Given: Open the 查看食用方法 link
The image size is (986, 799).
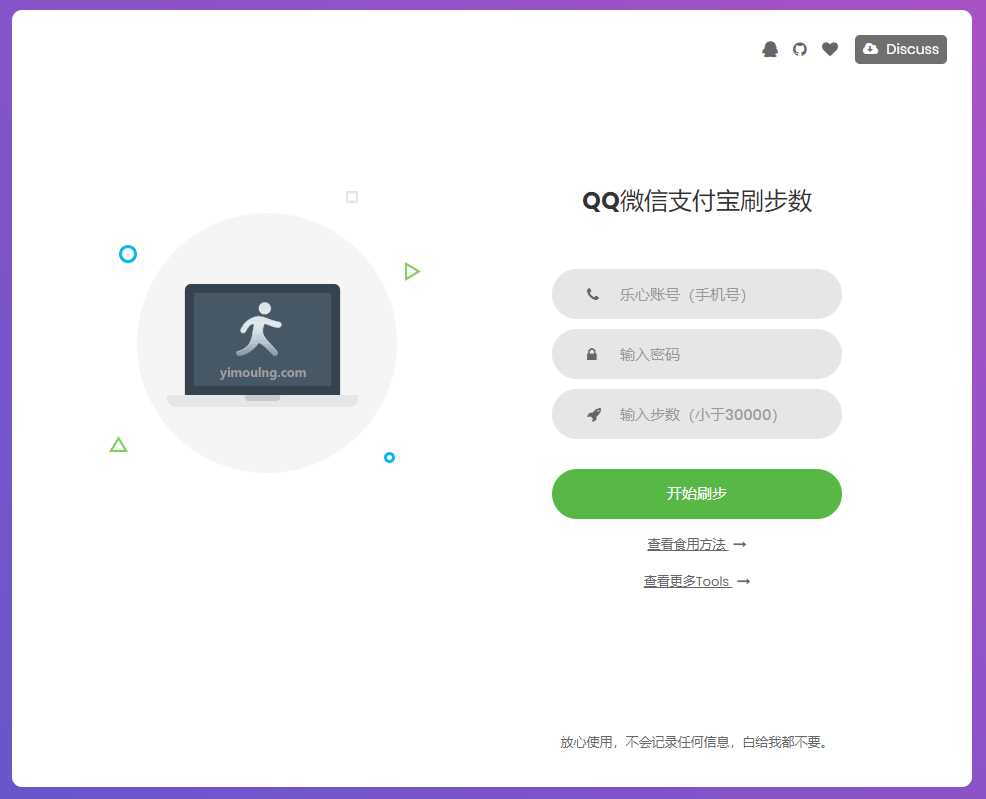Looking at the screenshot, I should [x=686, y=544].
